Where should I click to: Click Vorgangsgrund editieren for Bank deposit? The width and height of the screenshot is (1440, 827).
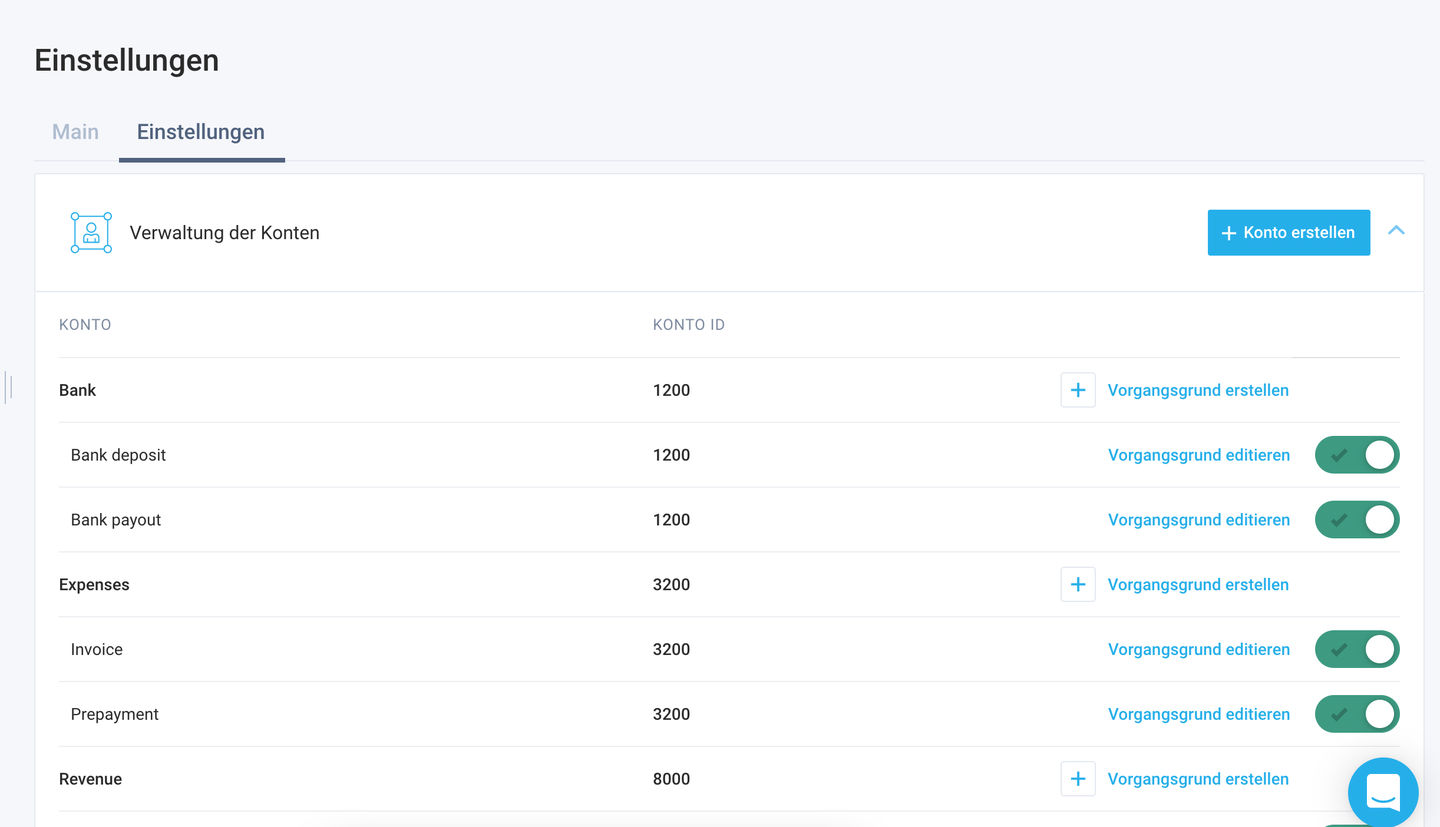click(x=1199, y=455)
